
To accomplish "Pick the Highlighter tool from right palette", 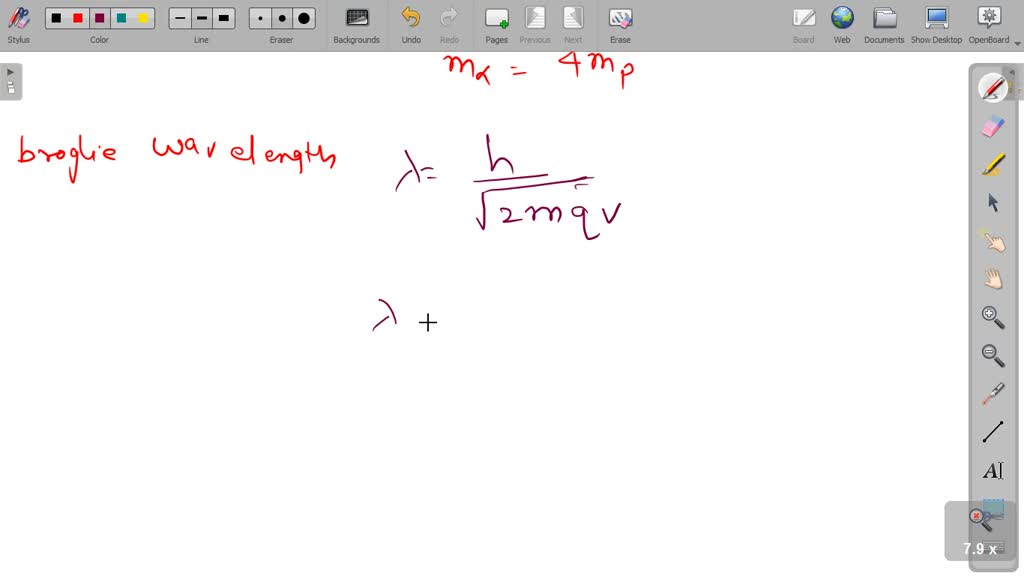I will pyautogui.click(x=992, y=165).
